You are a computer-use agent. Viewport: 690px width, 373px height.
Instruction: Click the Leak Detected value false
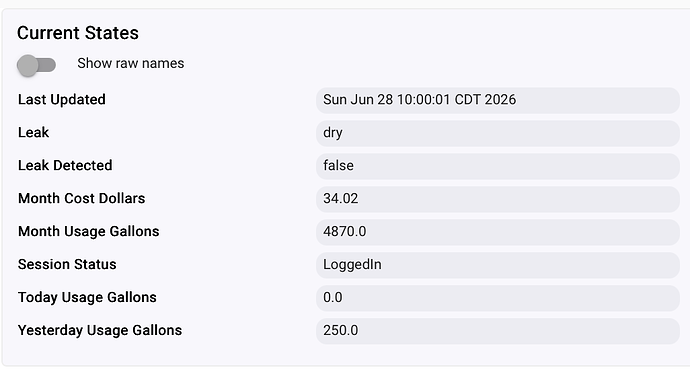(x=498, y=166)
